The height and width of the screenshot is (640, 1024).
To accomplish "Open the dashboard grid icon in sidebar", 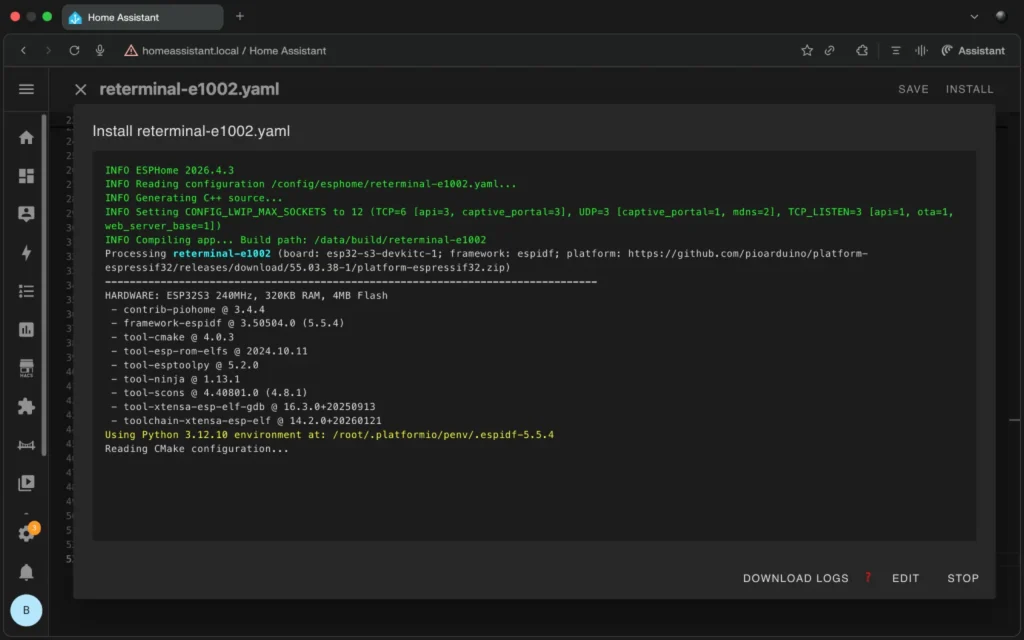I will [x=26, y=176].
